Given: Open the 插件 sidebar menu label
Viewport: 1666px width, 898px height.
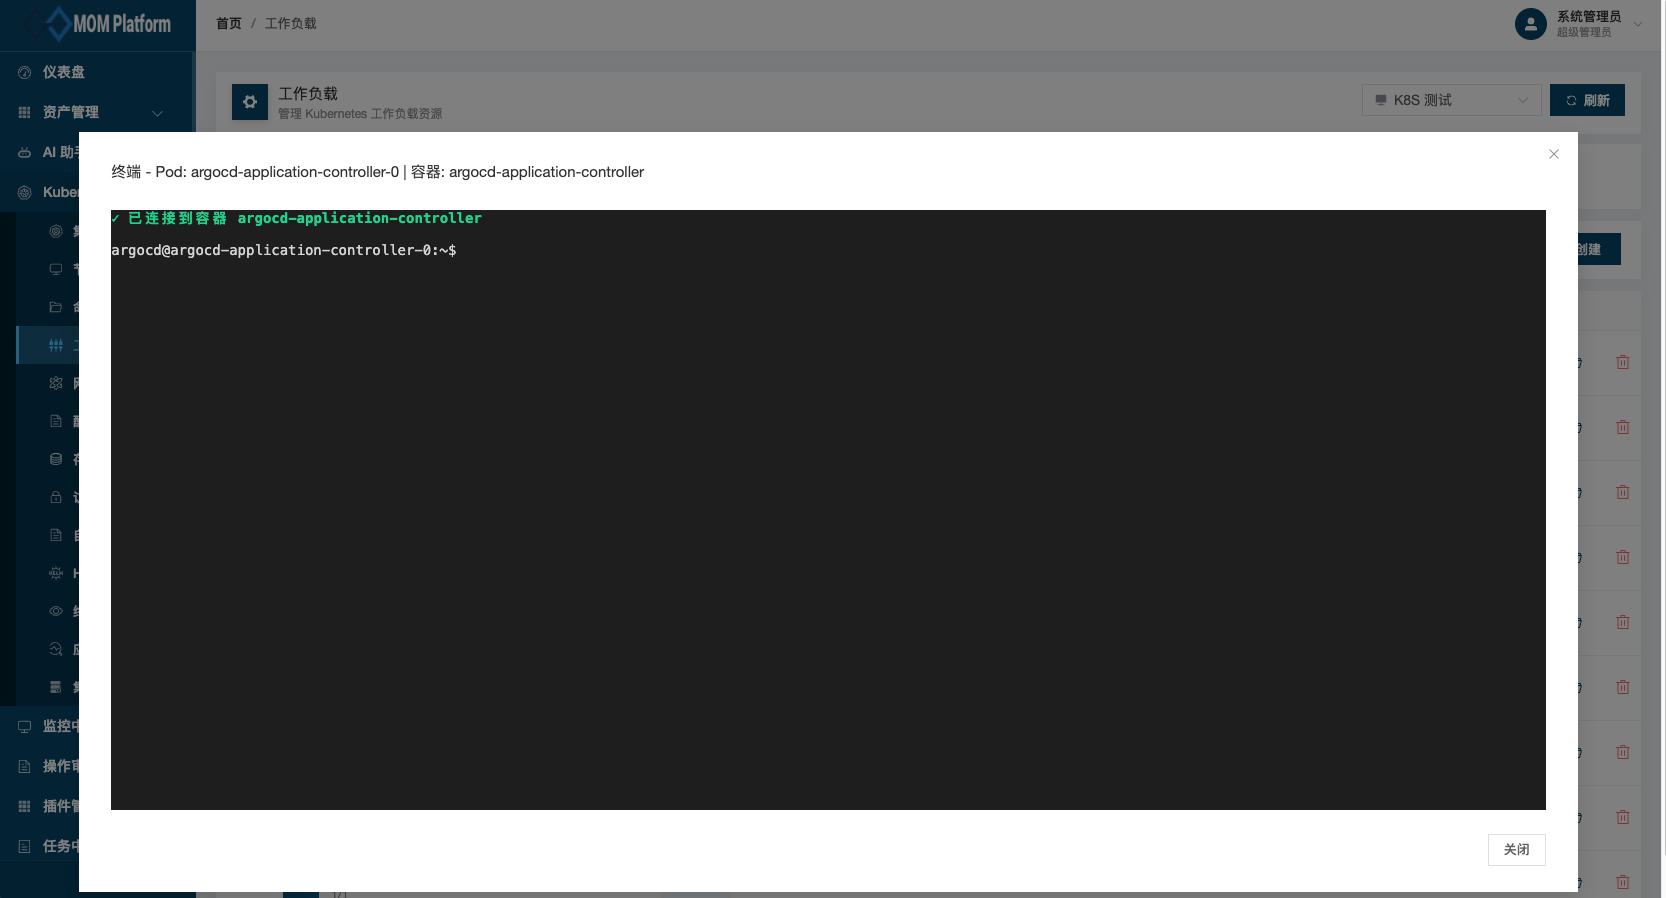Looking at the screenshot, I should [x=60, y=806].
